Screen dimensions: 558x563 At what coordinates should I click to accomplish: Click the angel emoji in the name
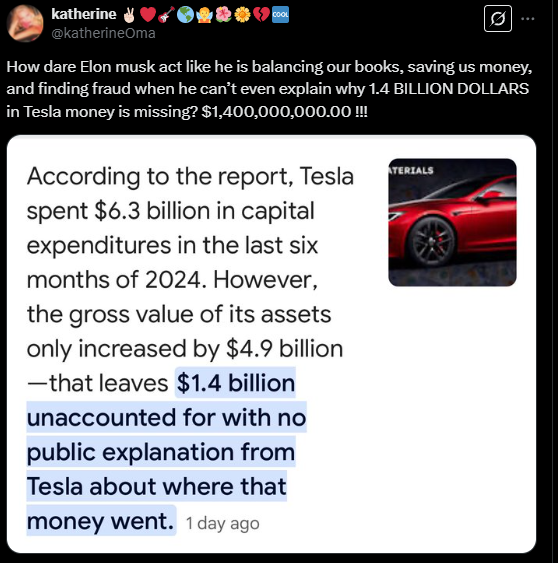pos(204,15)
